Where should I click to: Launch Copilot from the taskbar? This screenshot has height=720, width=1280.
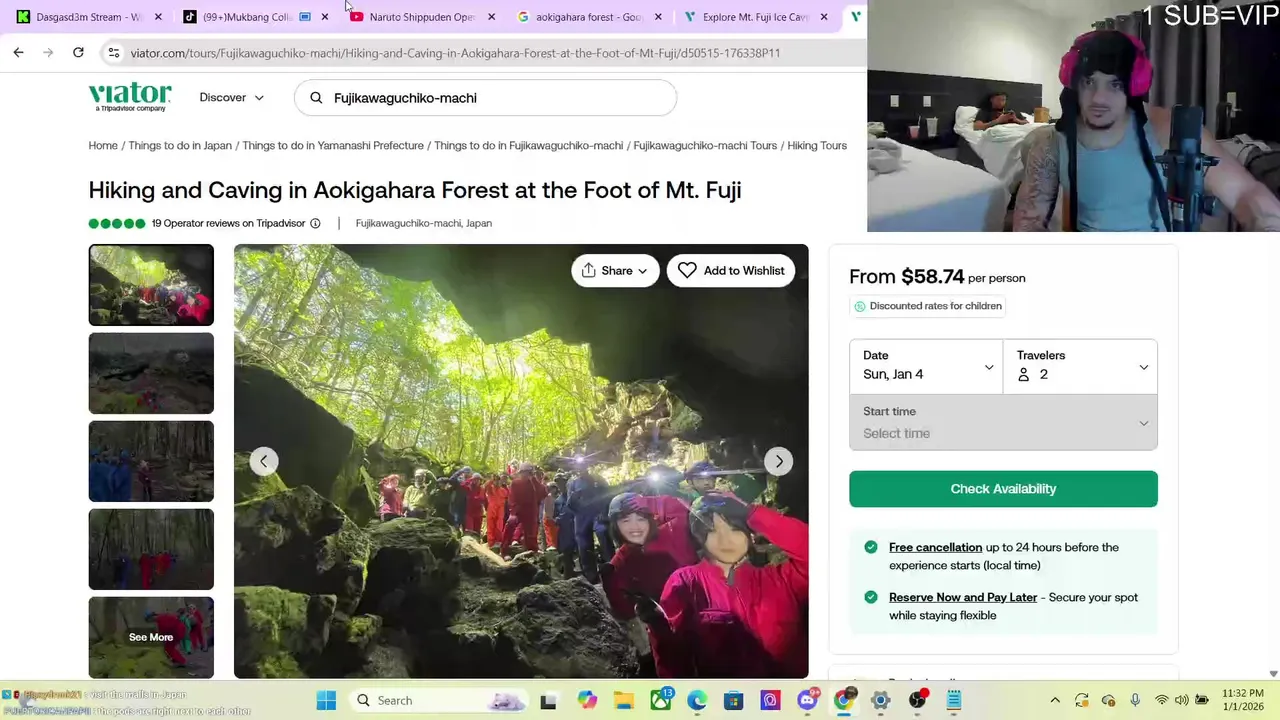click(x=587, y=700)
